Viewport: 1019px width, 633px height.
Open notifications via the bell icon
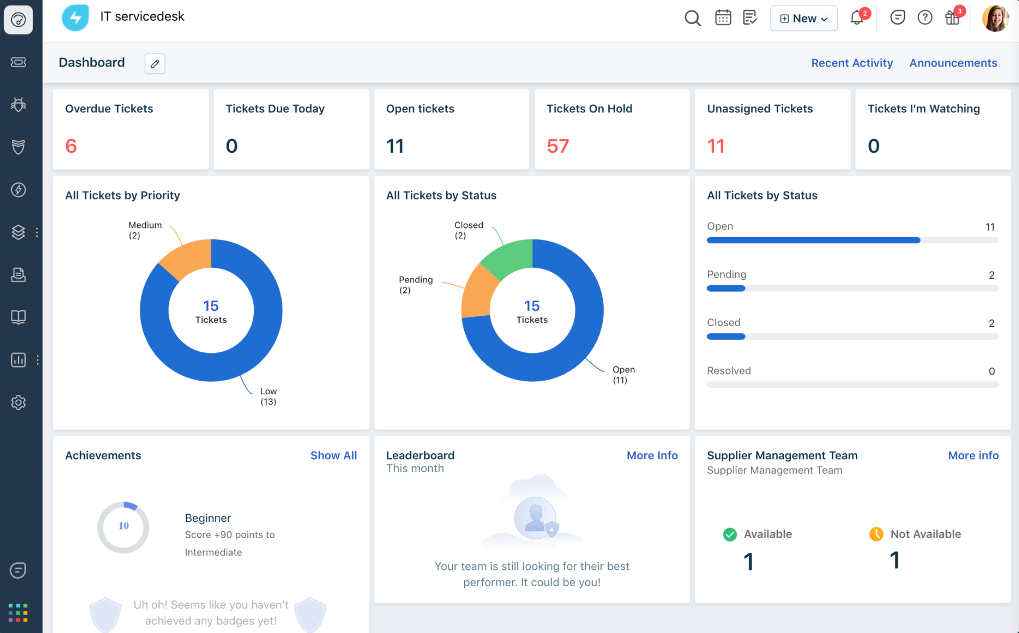tap(857, 17)
